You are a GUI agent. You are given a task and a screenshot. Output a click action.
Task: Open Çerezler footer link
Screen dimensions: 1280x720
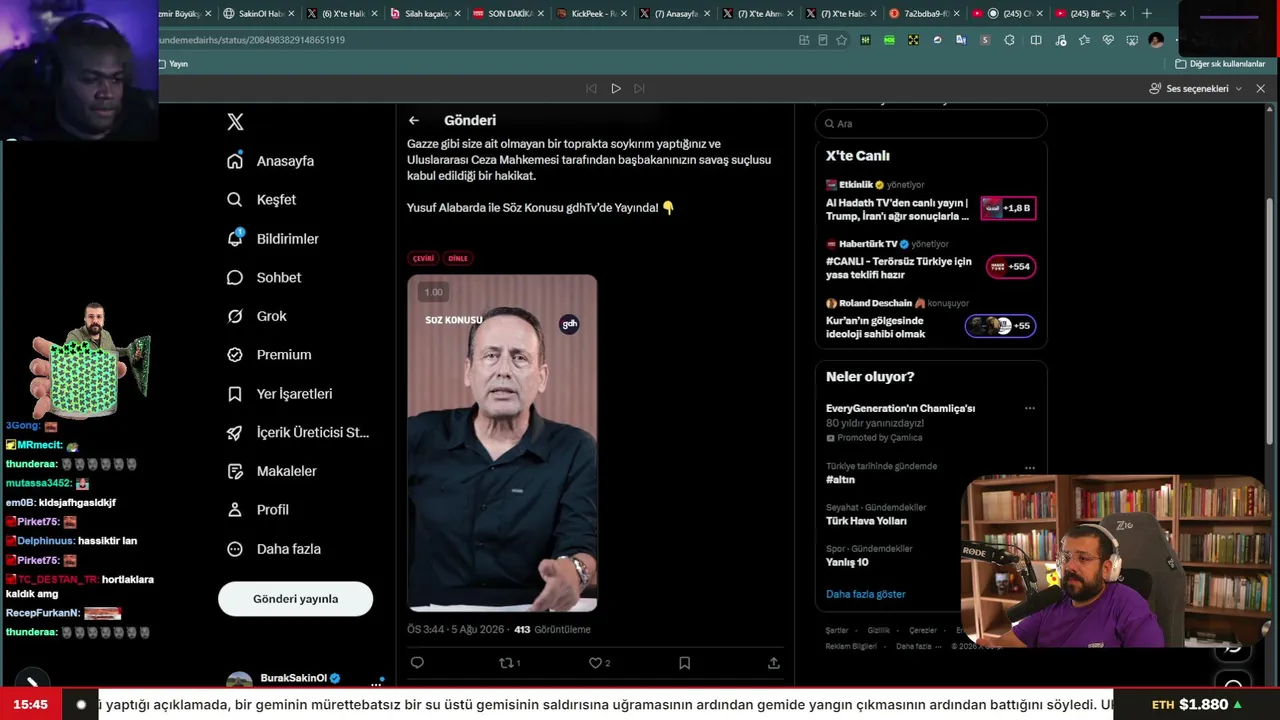(922, 631)
